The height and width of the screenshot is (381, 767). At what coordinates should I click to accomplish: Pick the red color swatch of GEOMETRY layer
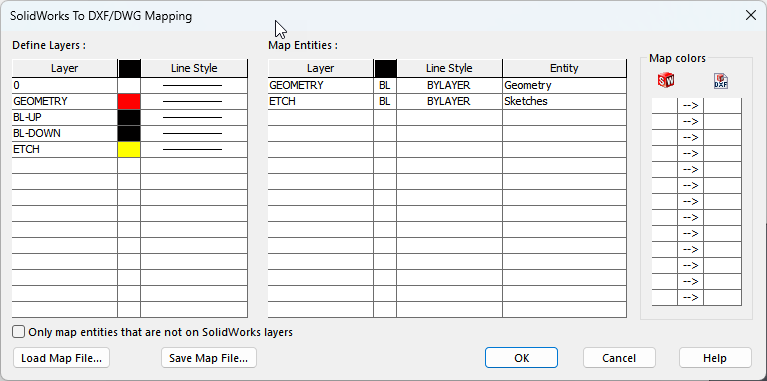[129, 101]
